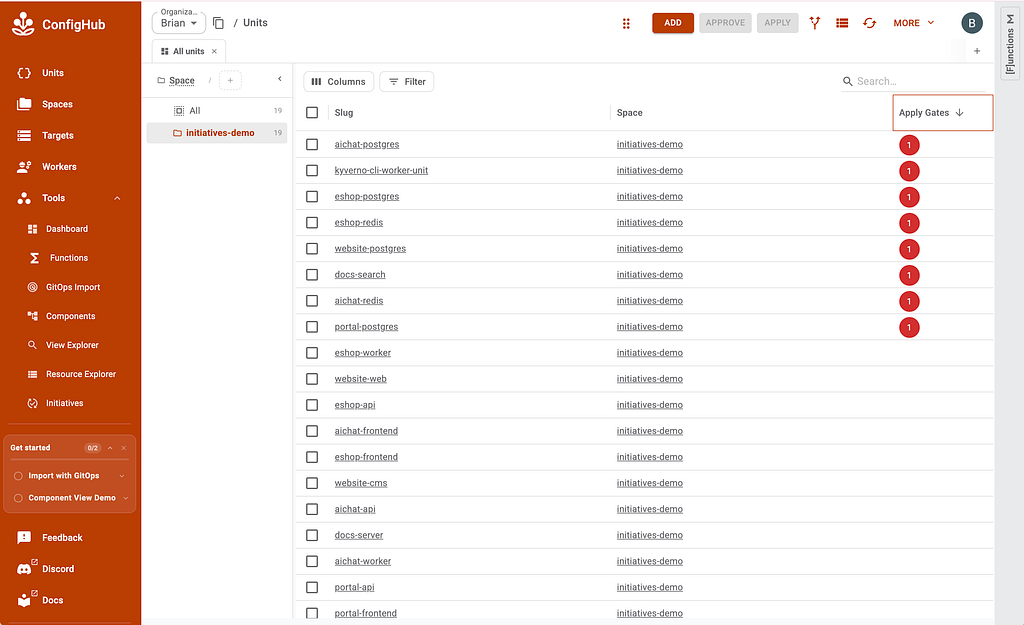Select Import with GitOps radio item

(18, 476)
